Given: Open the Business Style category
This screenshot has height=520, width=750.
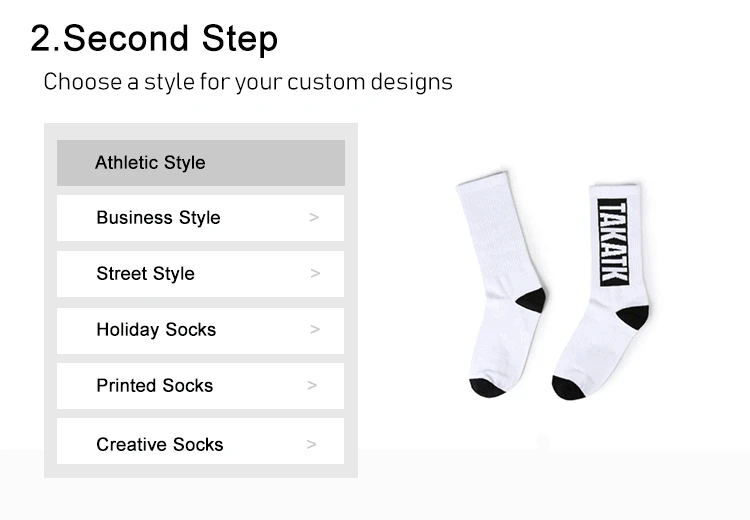Looking at the screenshot, I should click(200, 218).
